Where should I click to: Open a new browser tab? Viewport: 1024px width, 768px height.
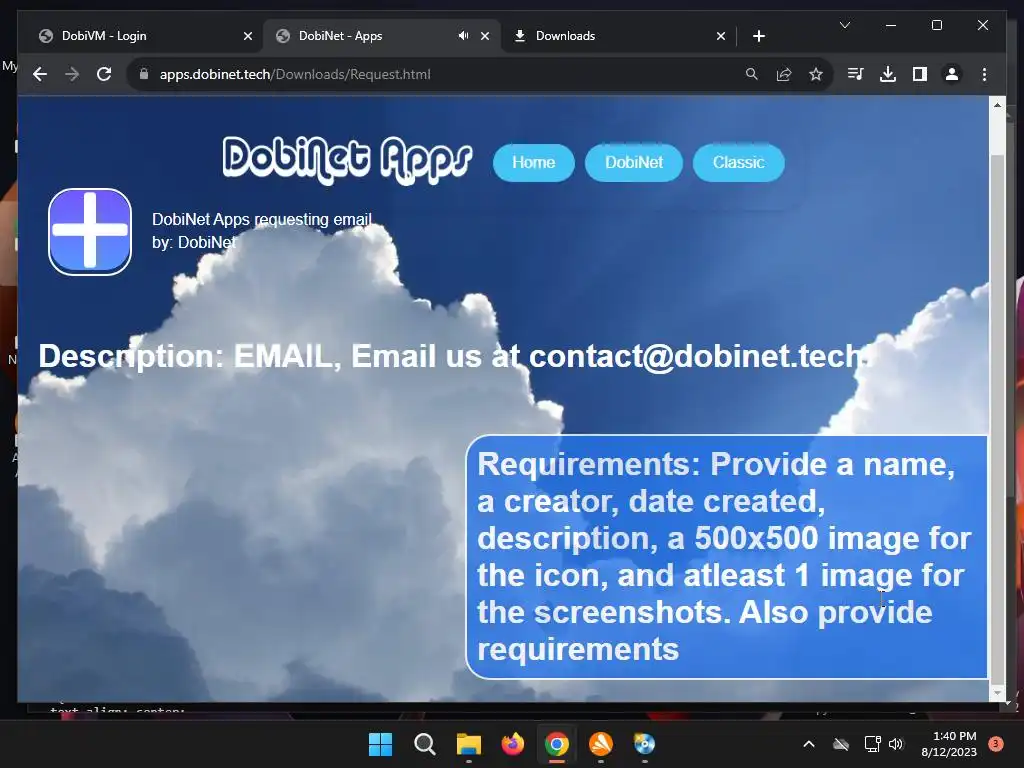(x=758, y=37)
